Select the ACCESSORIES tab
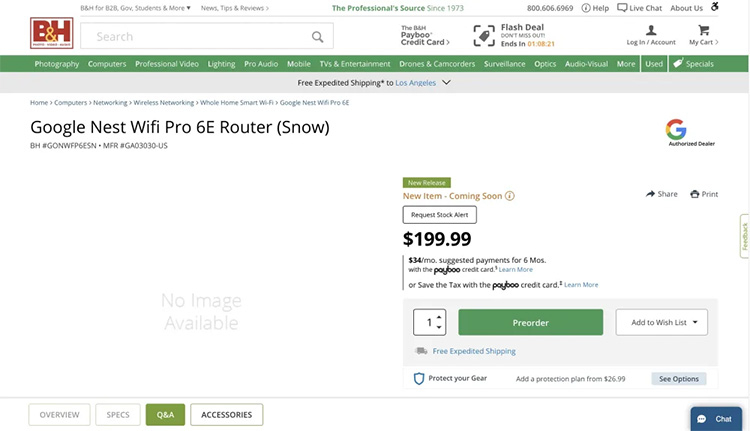Viewport: 750px width, 431px height. [226, 414]
